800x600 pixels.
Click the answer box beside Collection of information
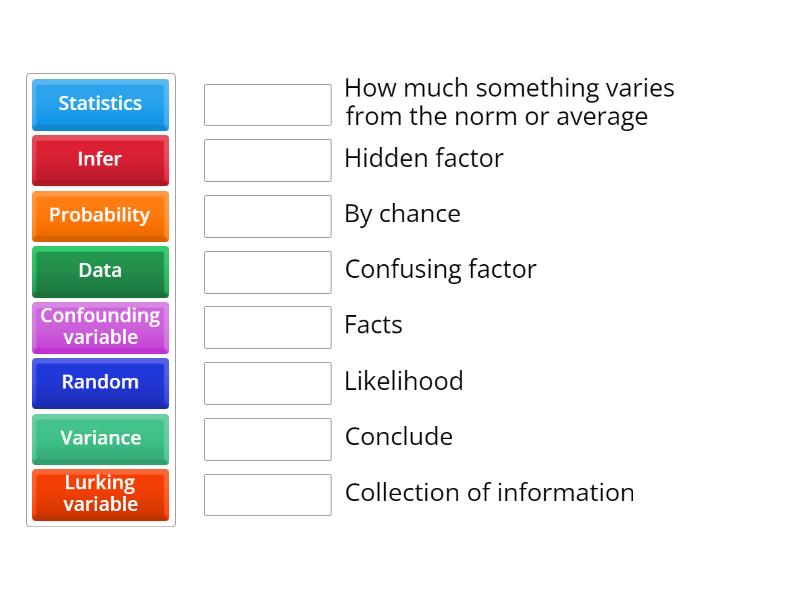267,494
